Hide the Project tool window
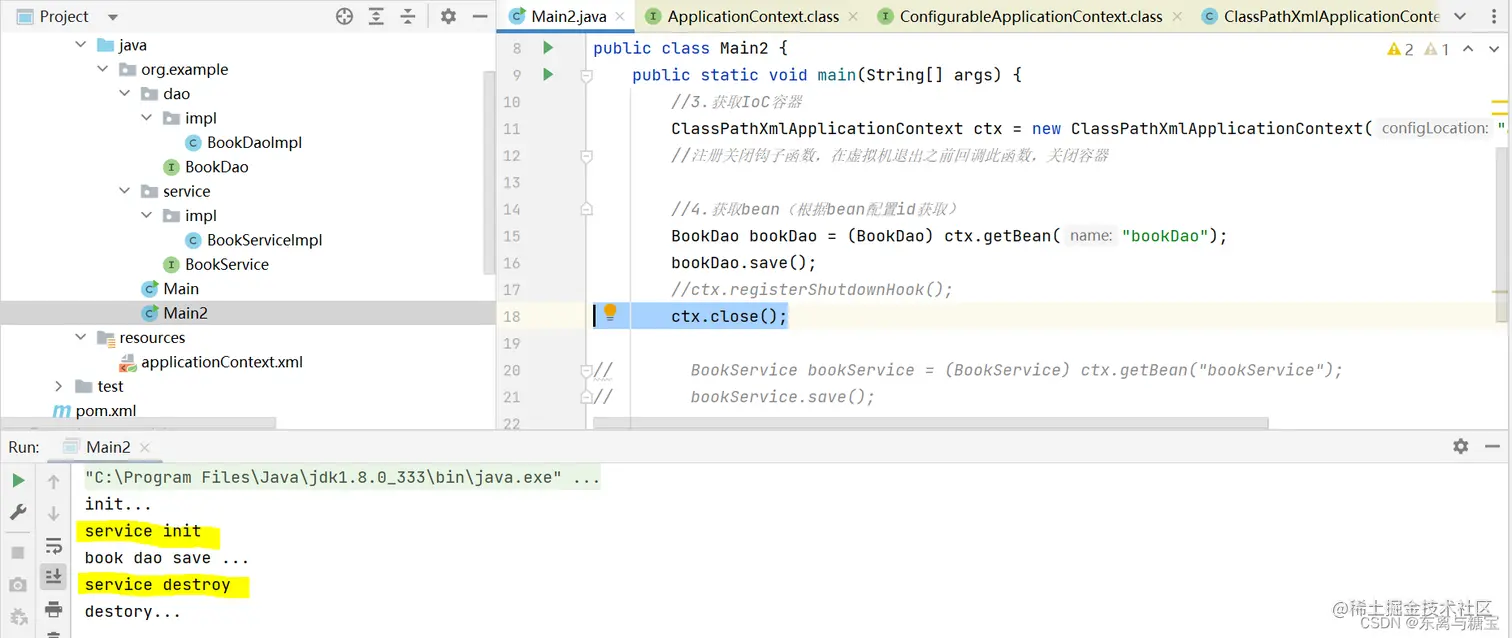This screenshot has height=638, width=1512. coord(479,16)
